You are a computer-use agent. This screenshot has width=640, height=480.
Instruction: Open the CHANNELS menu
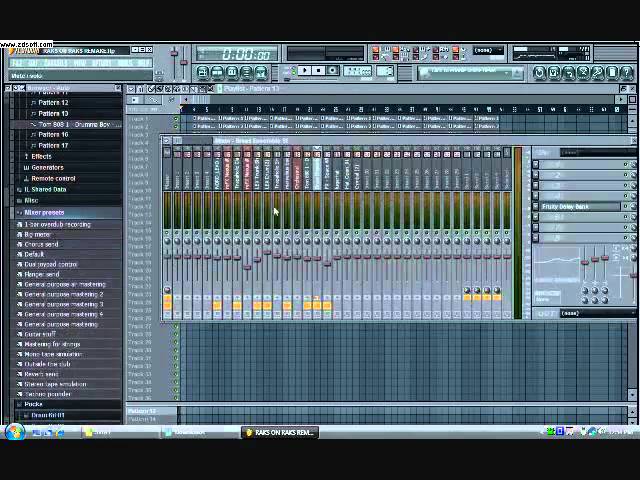click(x=56, y=63)
